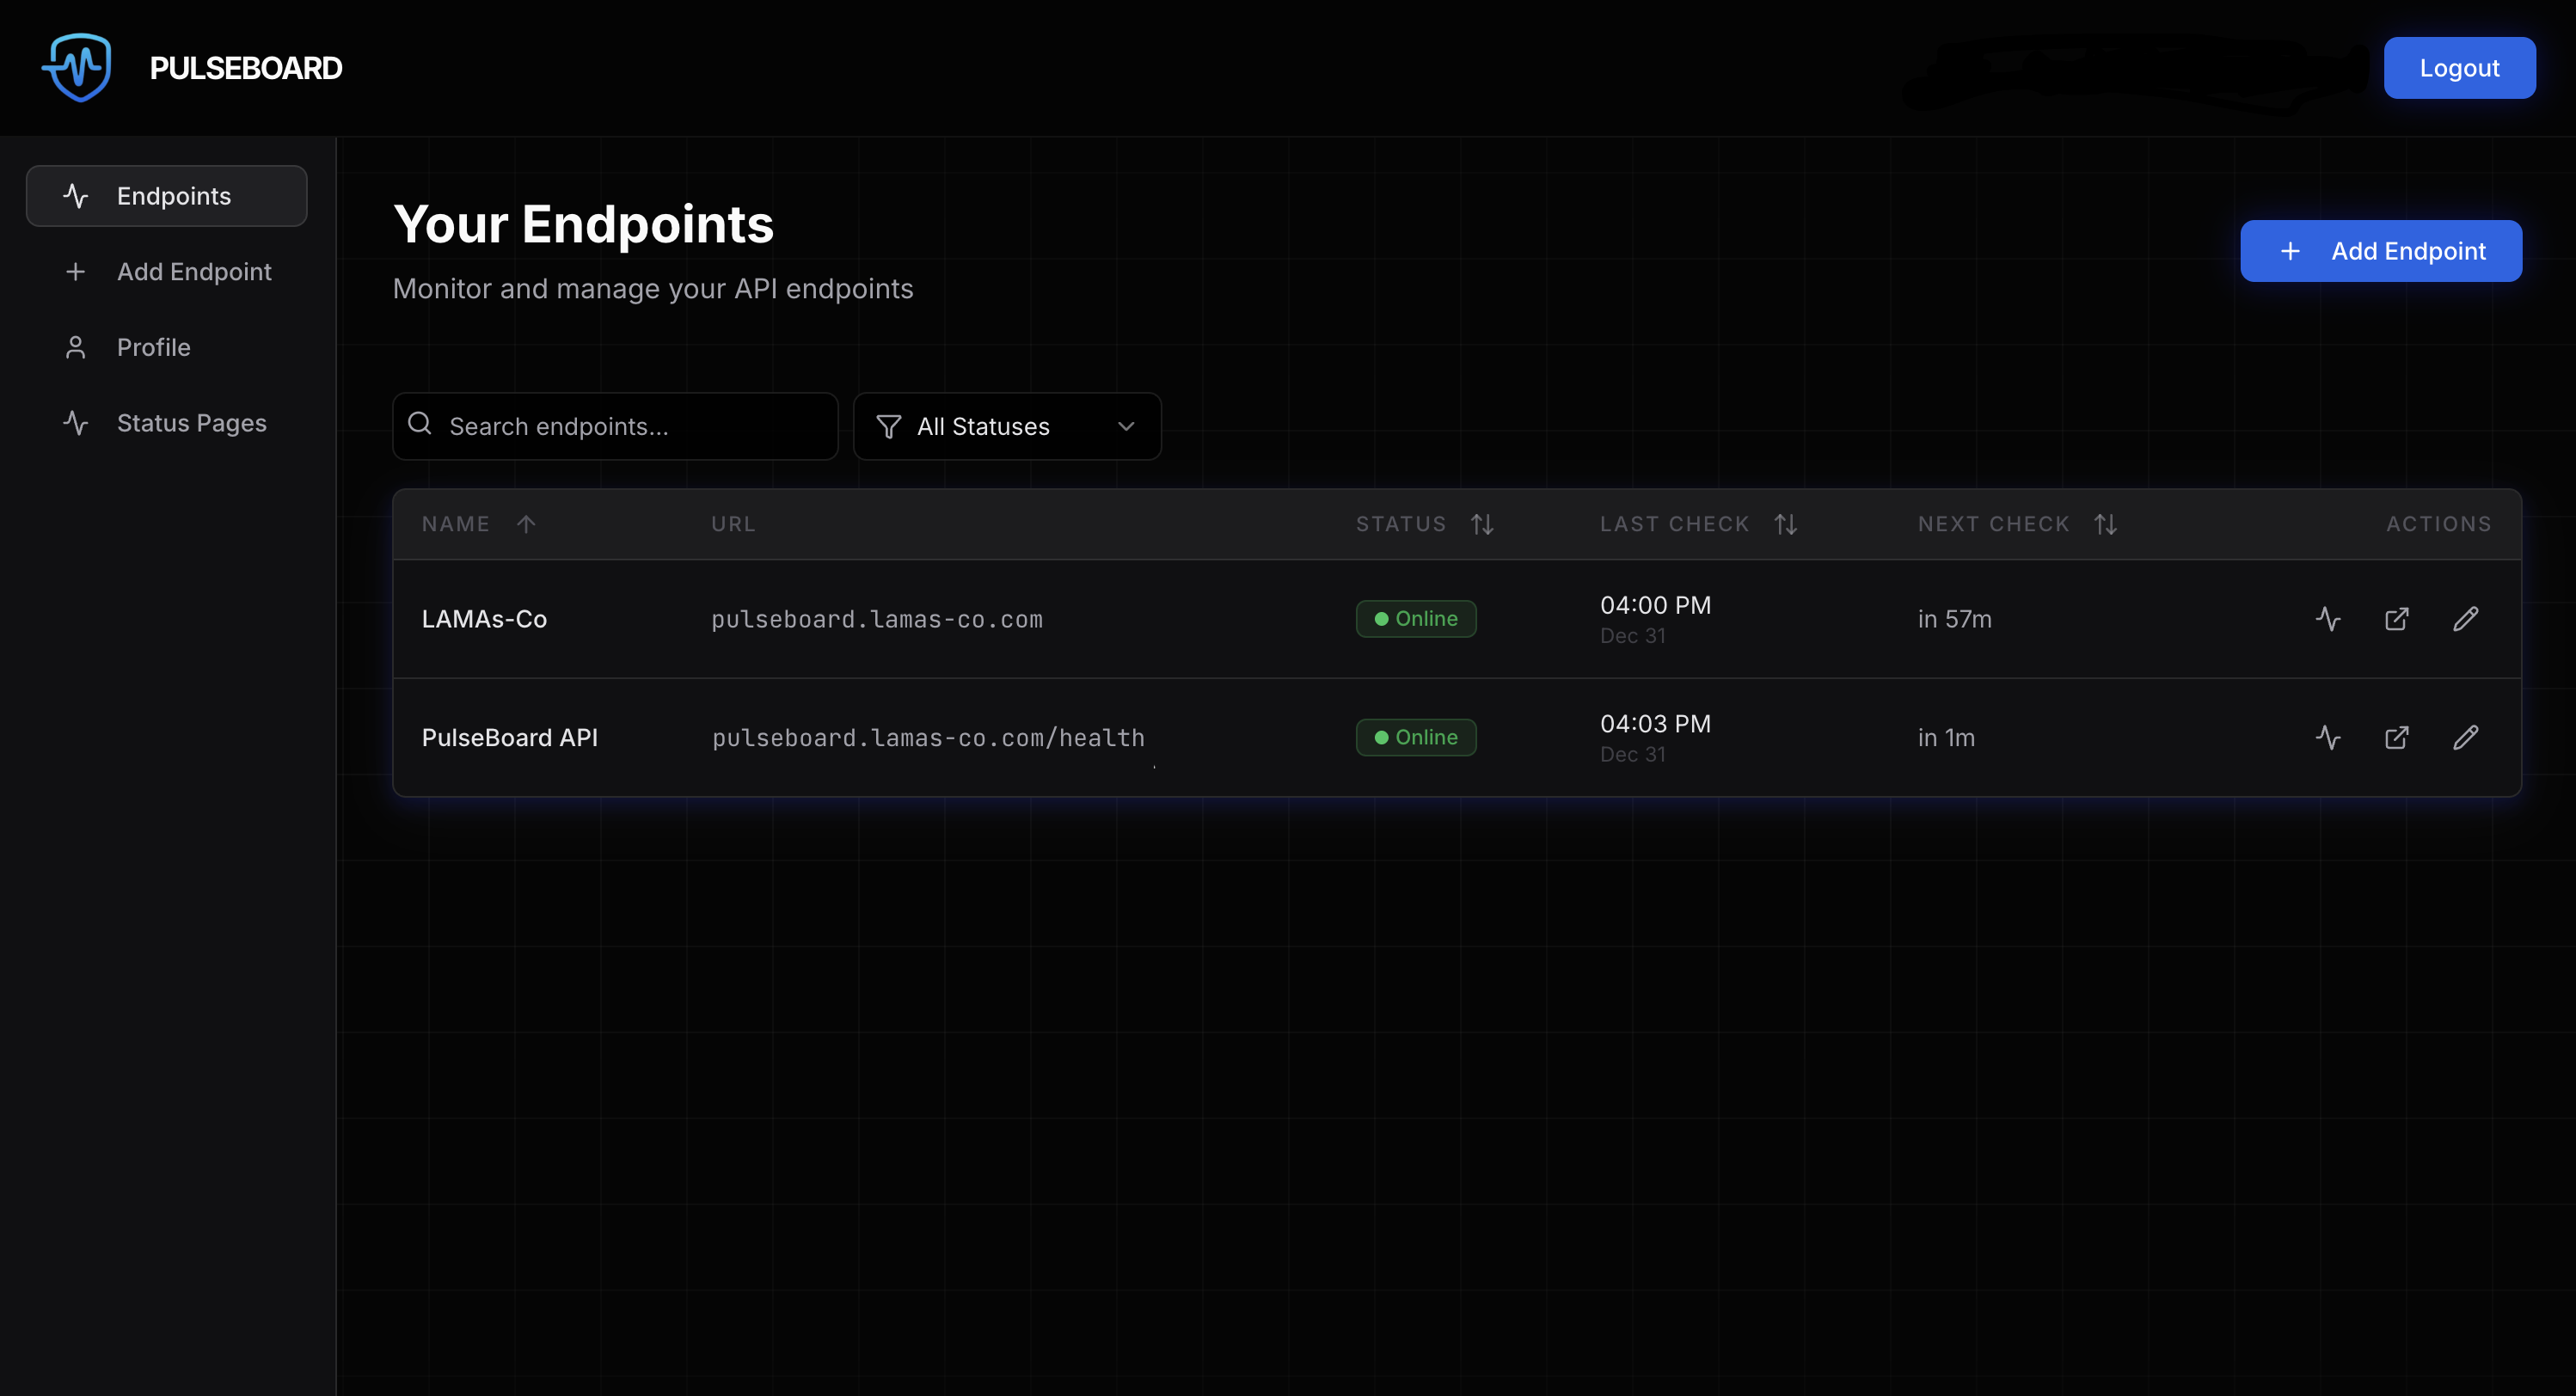Open PulseBoard API external link icon

point(2396,738)
